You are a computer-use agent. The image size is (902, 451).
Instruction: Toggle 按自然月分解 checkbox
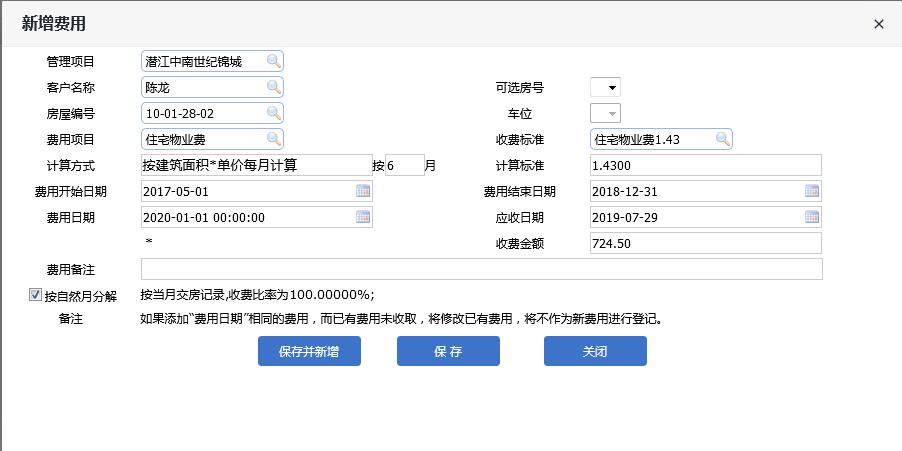point(36,296)
